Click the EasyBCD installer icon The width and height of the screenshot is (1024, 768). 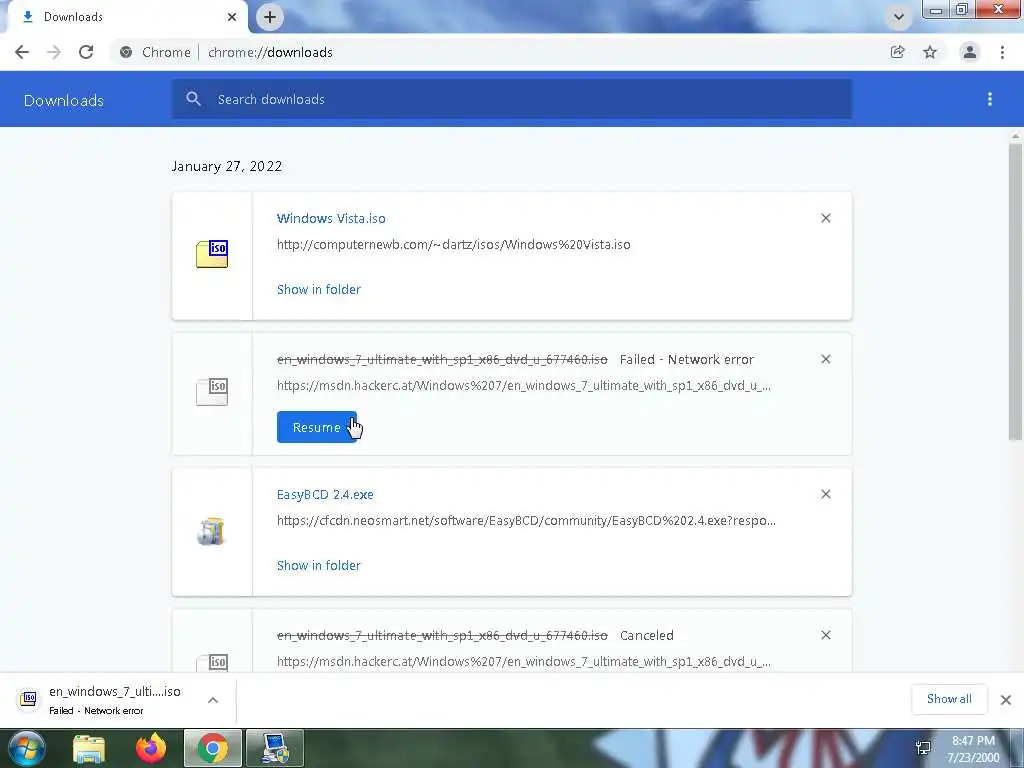click(x=212, y=531)
